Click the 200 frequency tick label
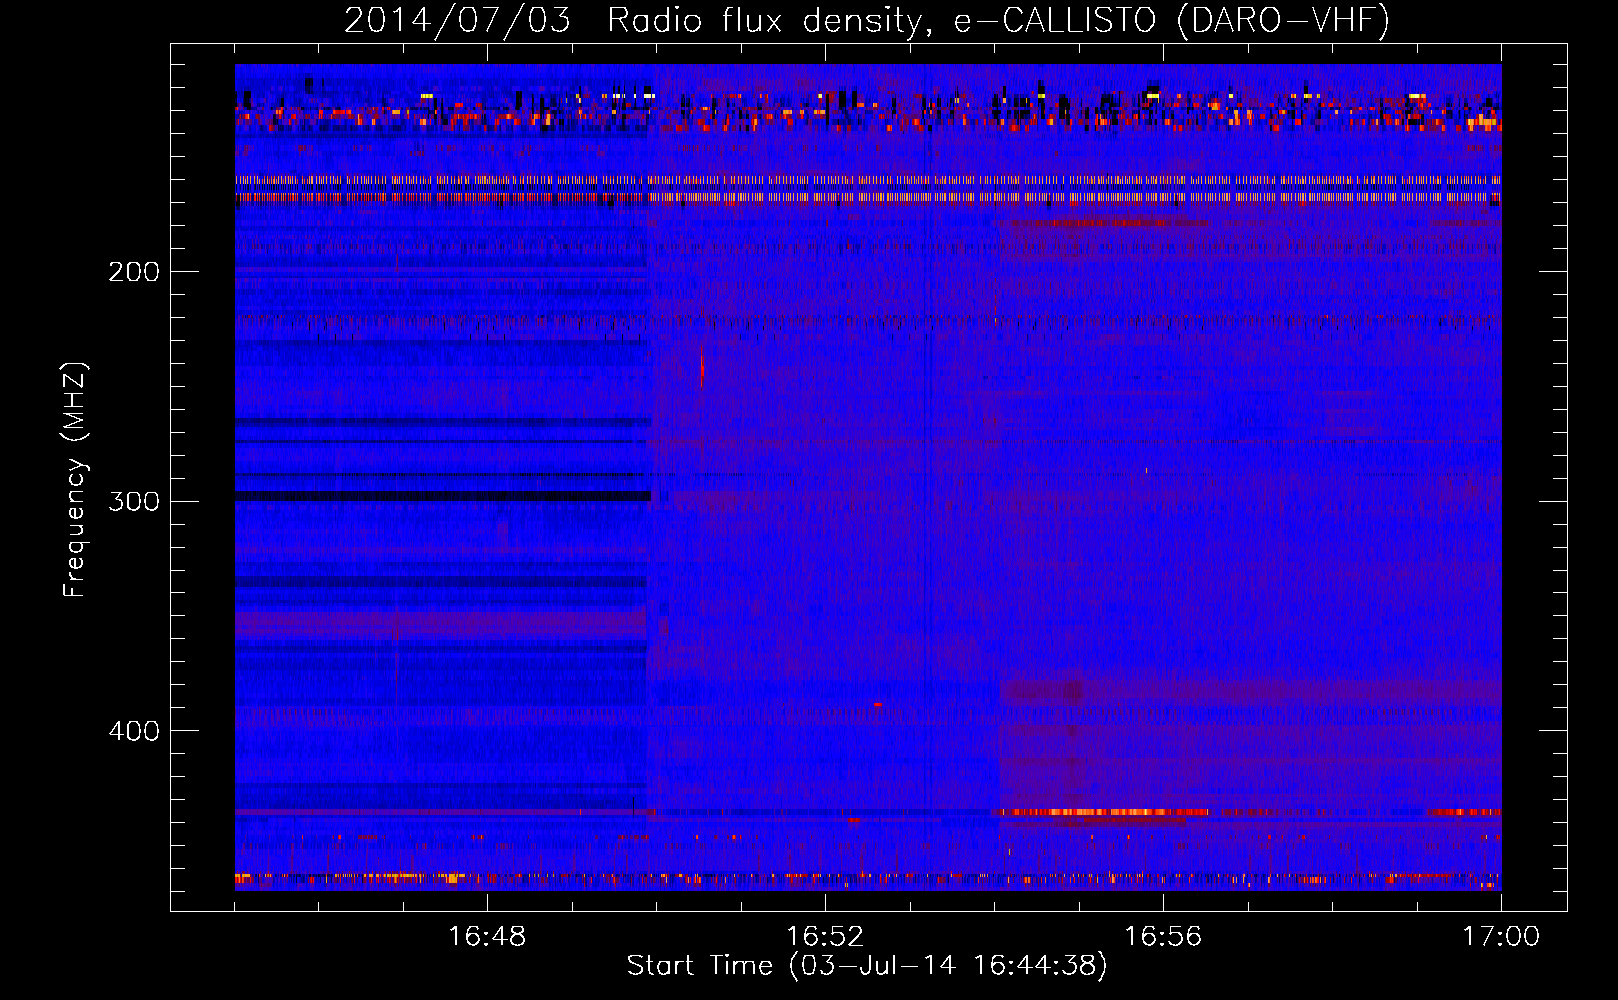 point(134,272)
